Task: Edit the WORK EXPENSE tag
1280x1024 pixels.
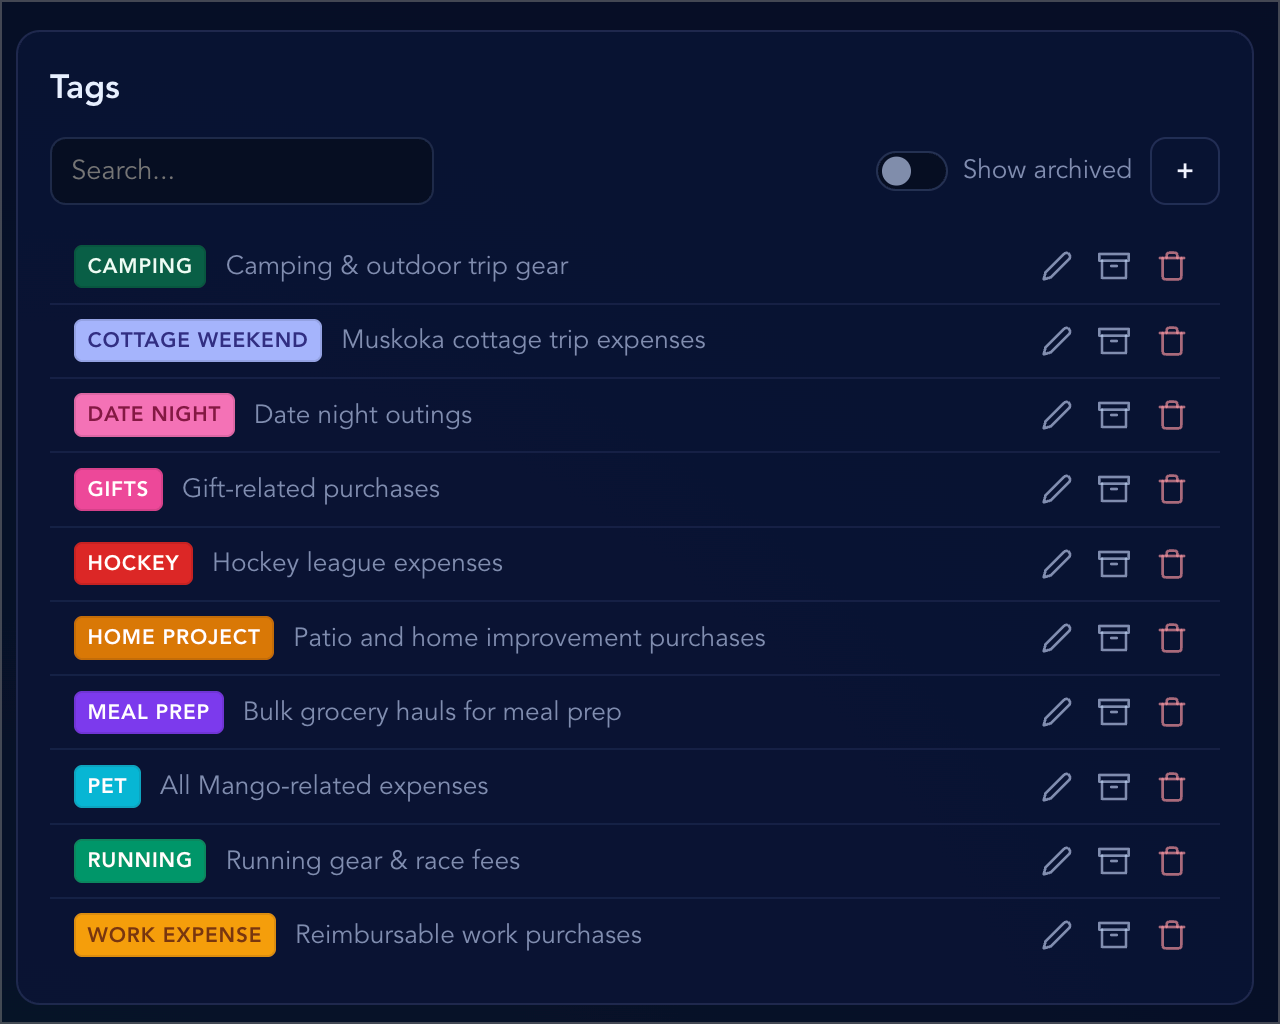Action: tap(1056, 935)
